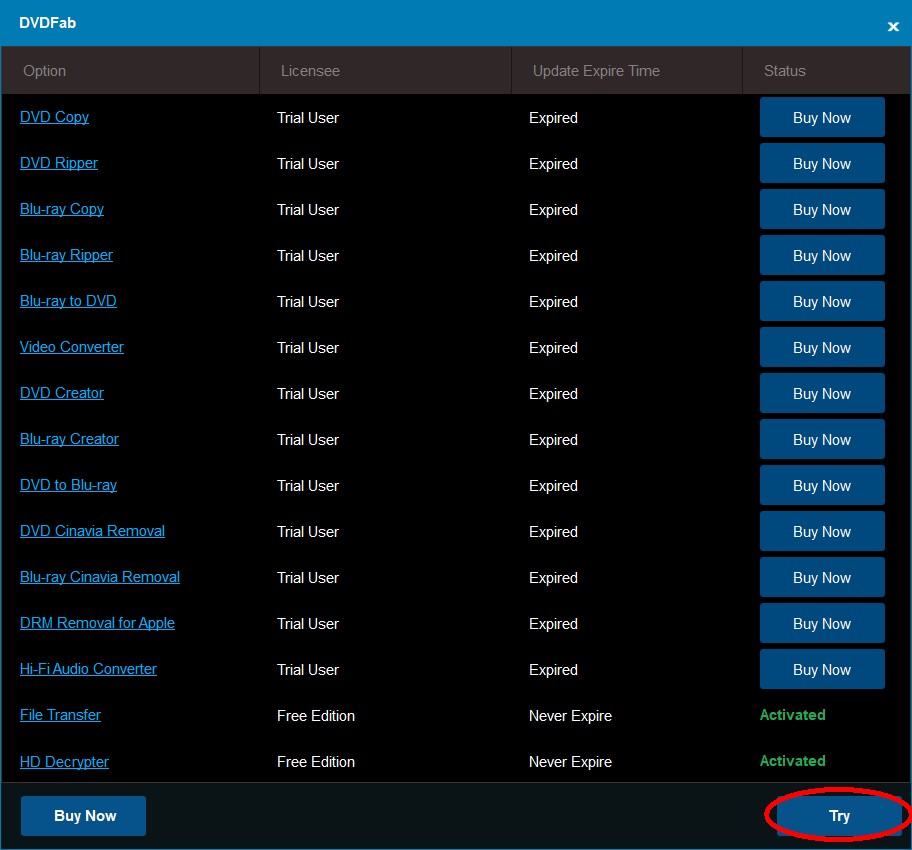
Task: Click Buy Now for Blu-ray Creator
Action: (822, 439)
